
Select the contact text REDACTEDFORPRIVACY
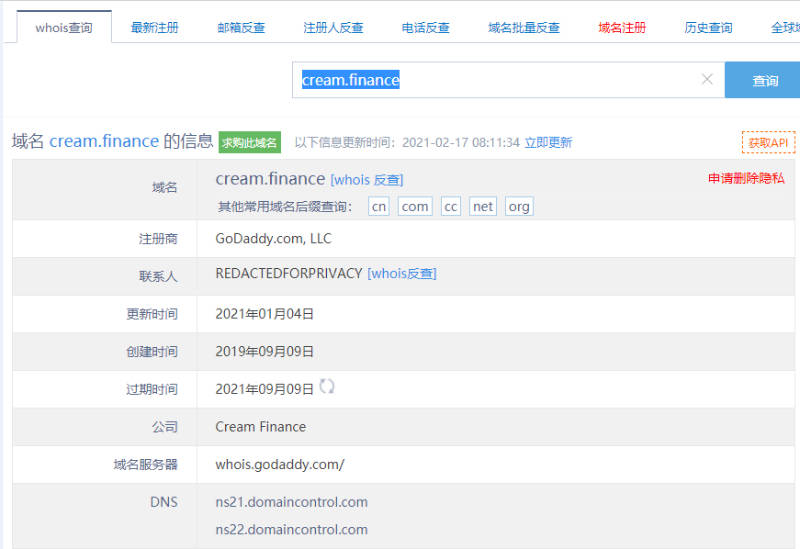pyautogui.click(x=289, y=273)
